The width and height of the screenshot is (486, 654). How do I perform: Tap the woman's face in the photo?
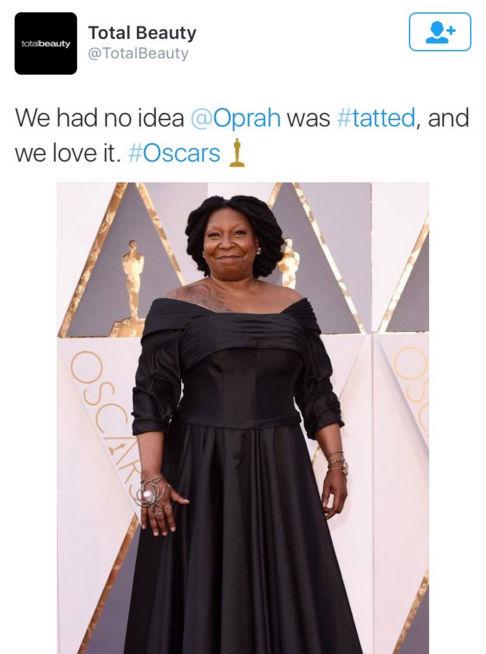tap(230, 249)
